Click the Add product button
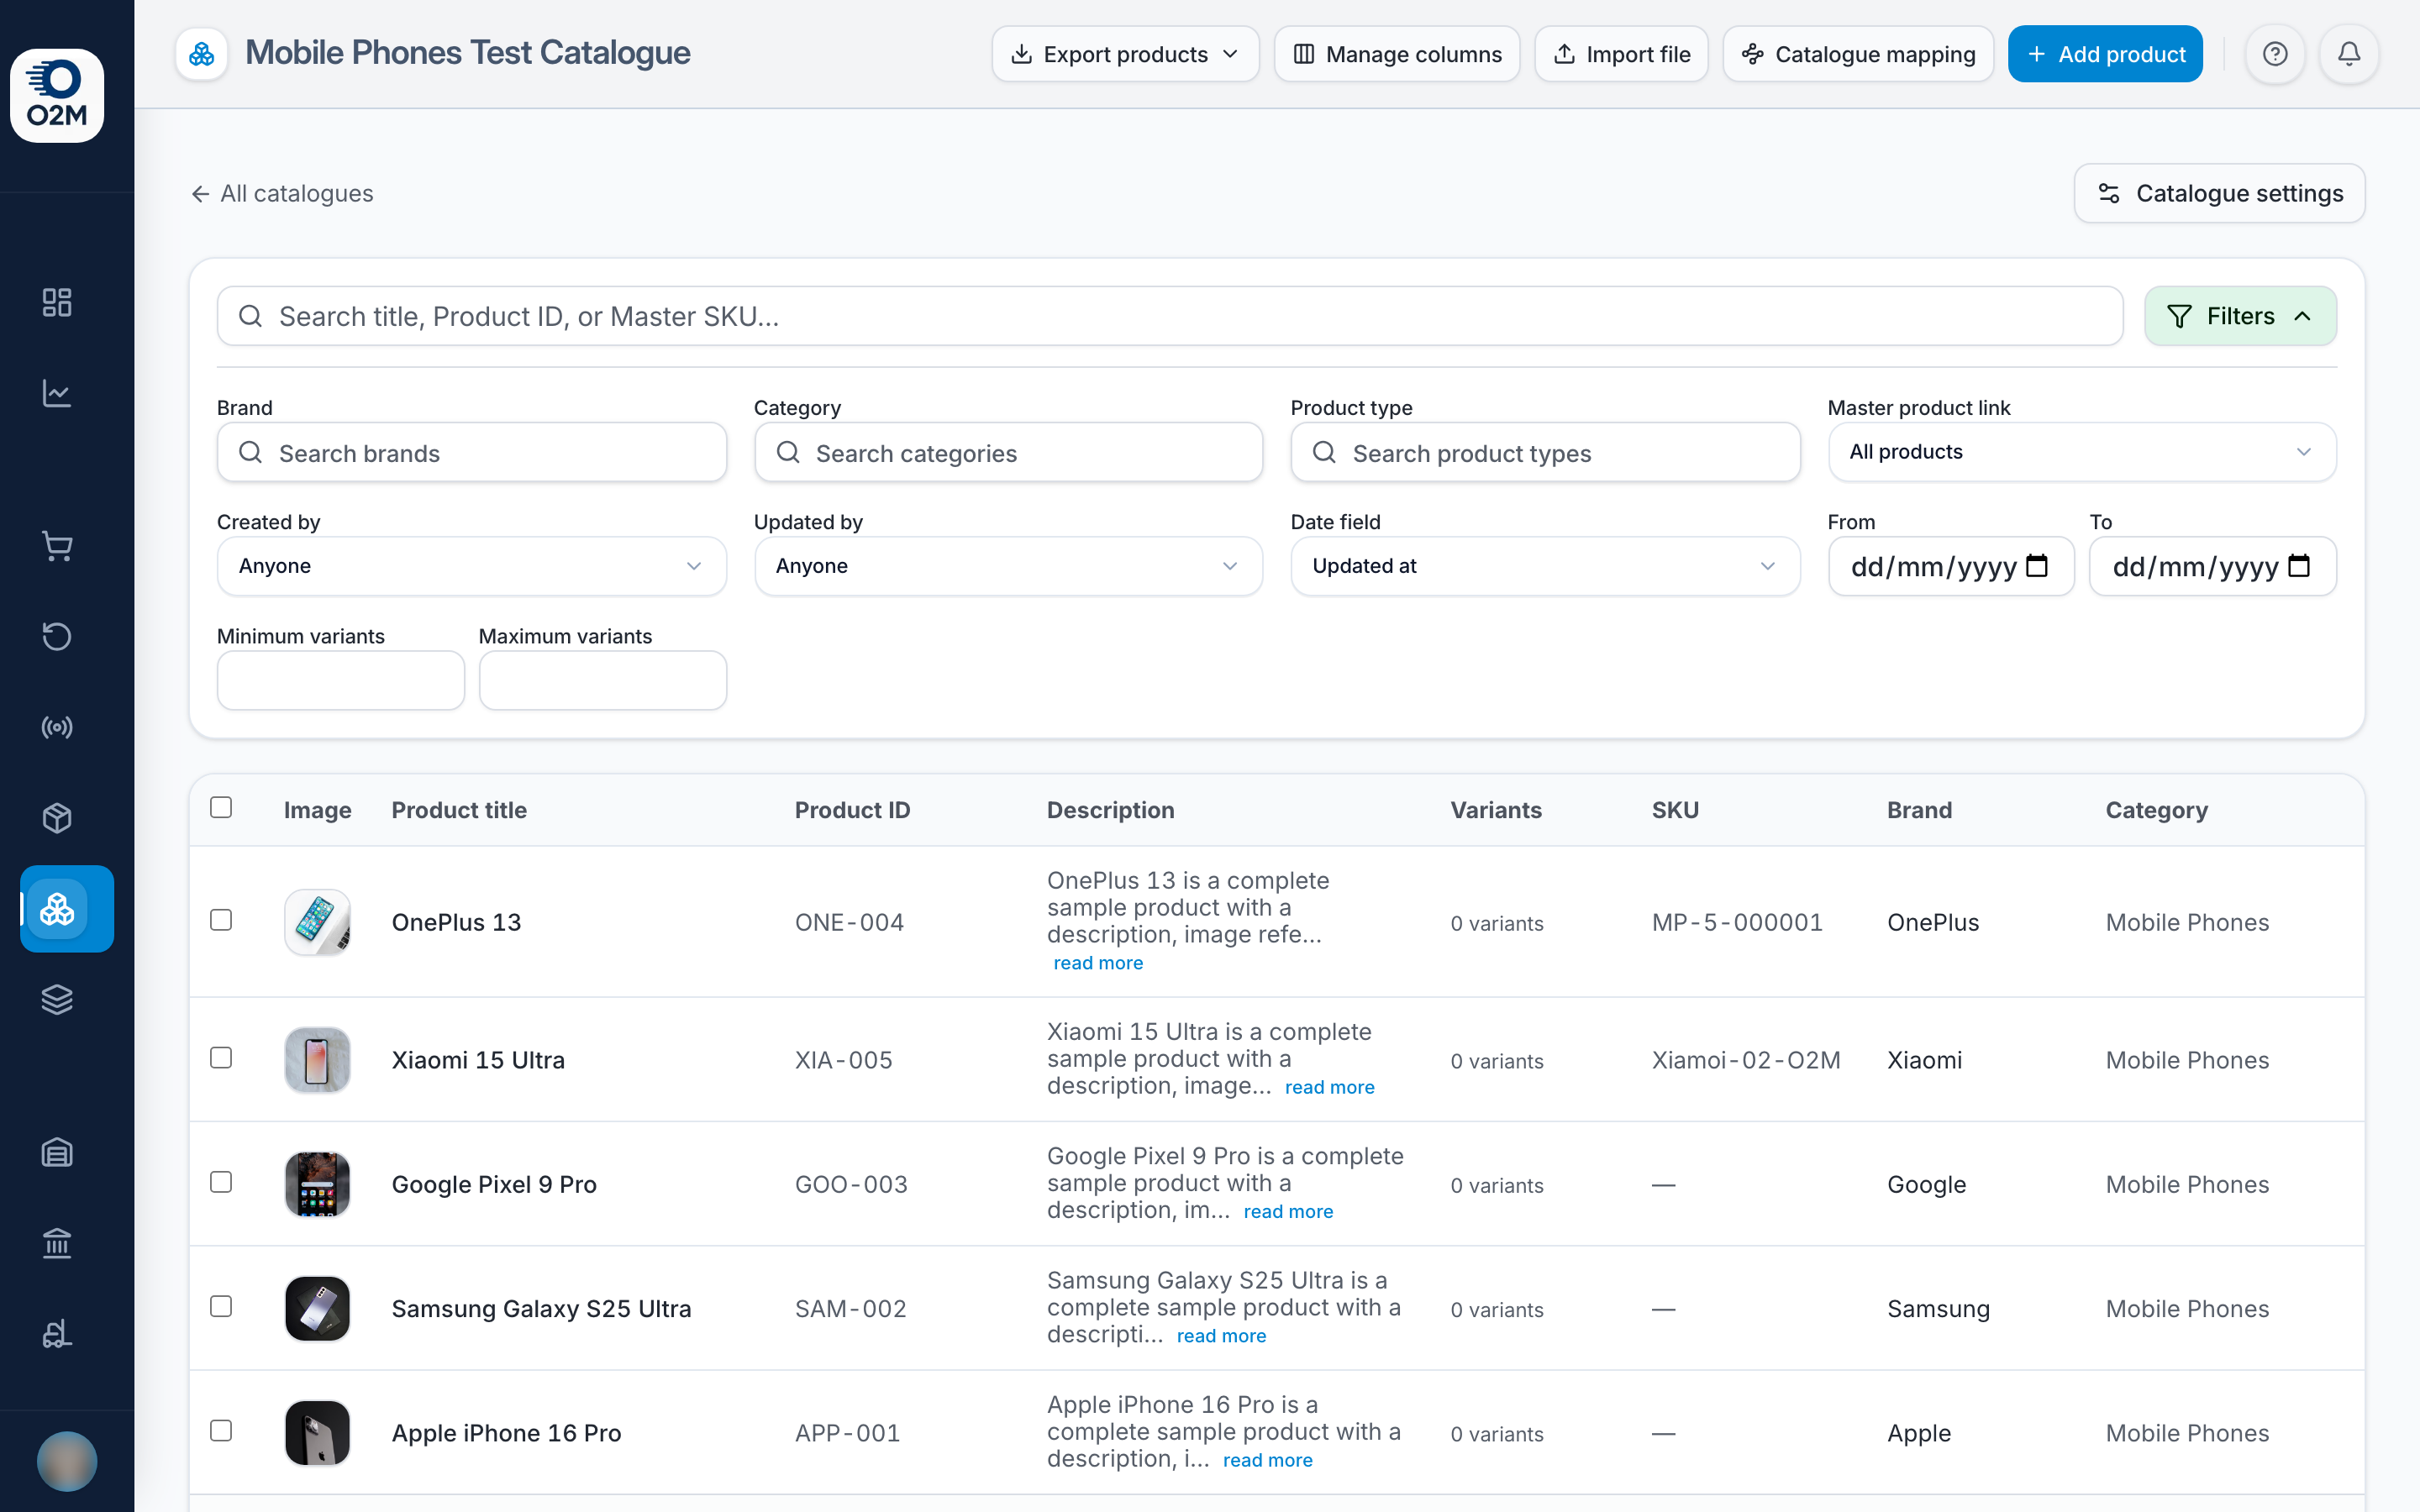The width and height of the screenshot is (2420, 1512). [x=2105, y=54]
